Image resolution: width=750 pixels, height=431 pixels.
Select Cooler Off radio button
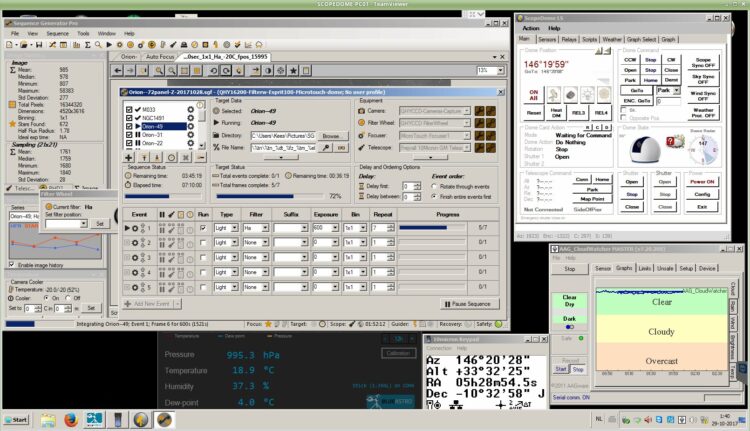67,298
